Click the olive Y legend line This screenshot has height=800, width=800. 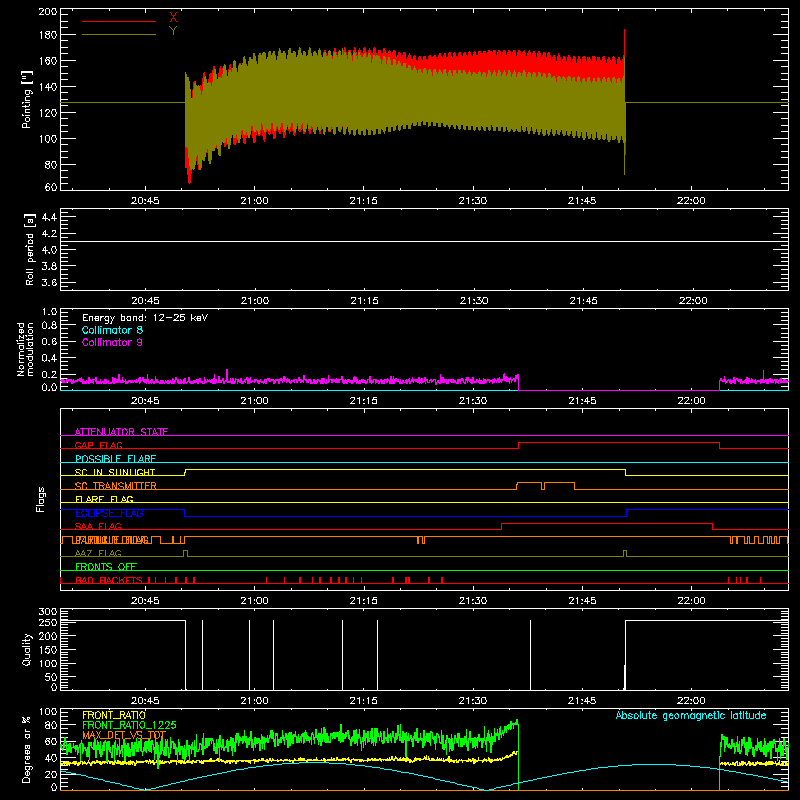click(119, 35)
